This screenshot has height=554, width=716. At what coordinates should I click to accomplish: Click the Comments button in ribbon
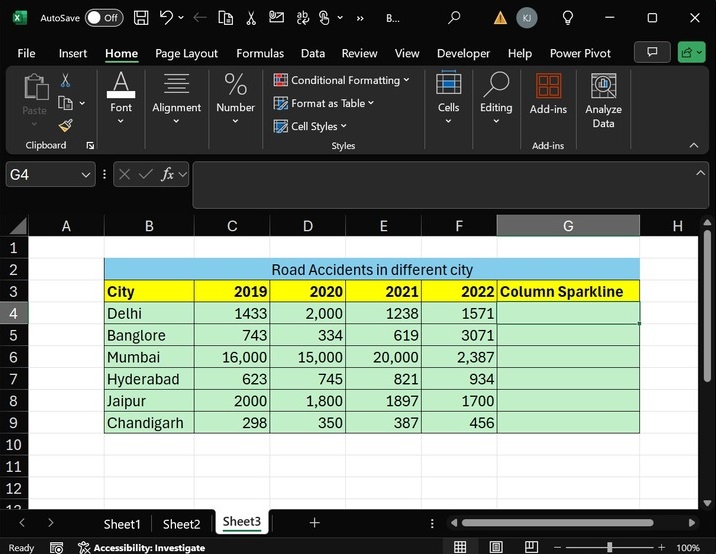tap(652, 52)
